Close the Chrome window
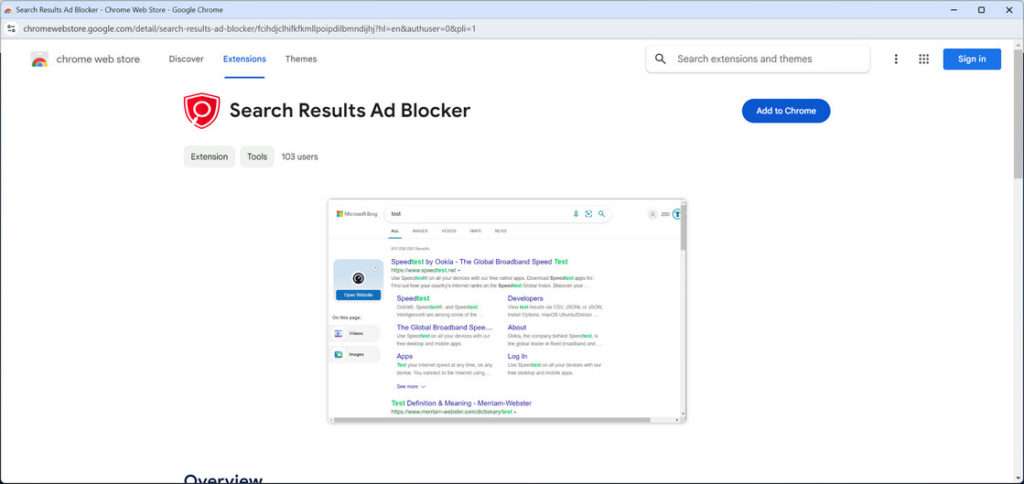Image resolution: width=1024 pixels, height=484 pixels. click(x=1009, y=10)
